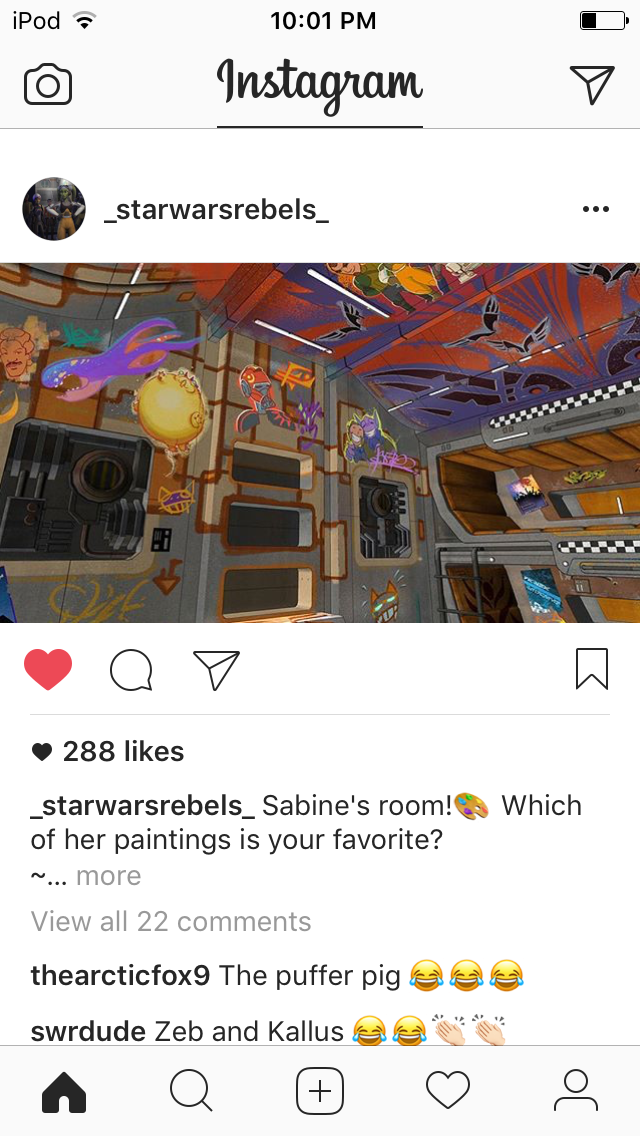Image resolution: width=640 pixels, height=1136 pixels.
Task: View all 22 comments
Action: coord(171,922)
